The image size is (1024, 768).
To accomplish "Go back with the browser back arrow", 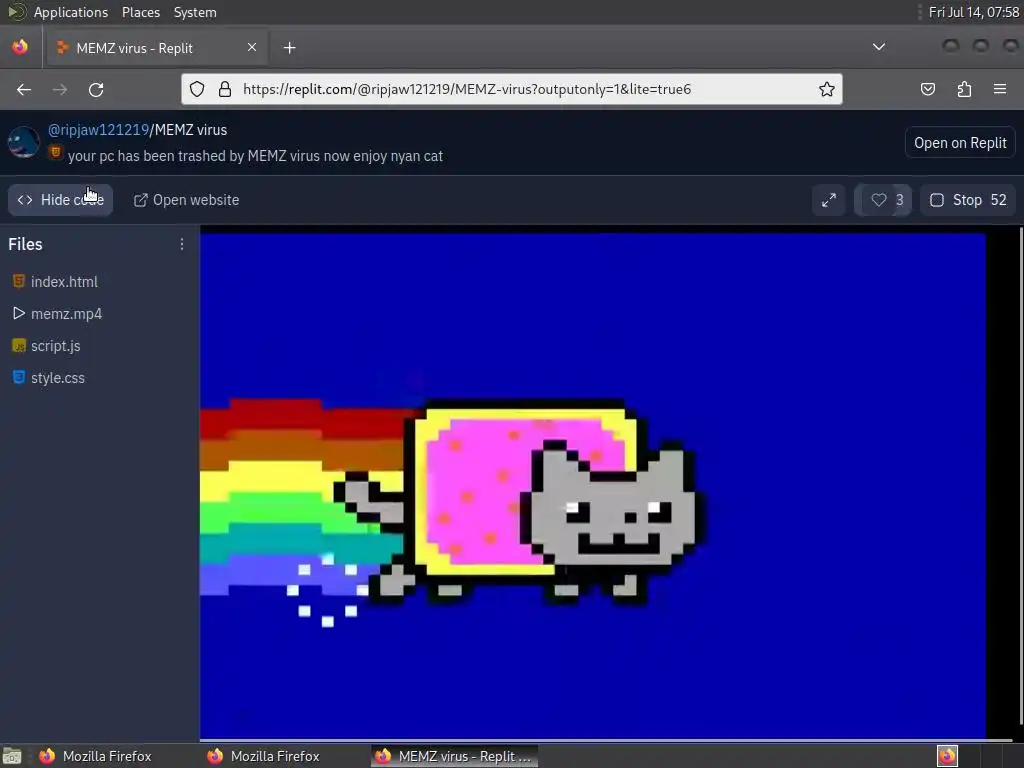I will click(24, 89).
